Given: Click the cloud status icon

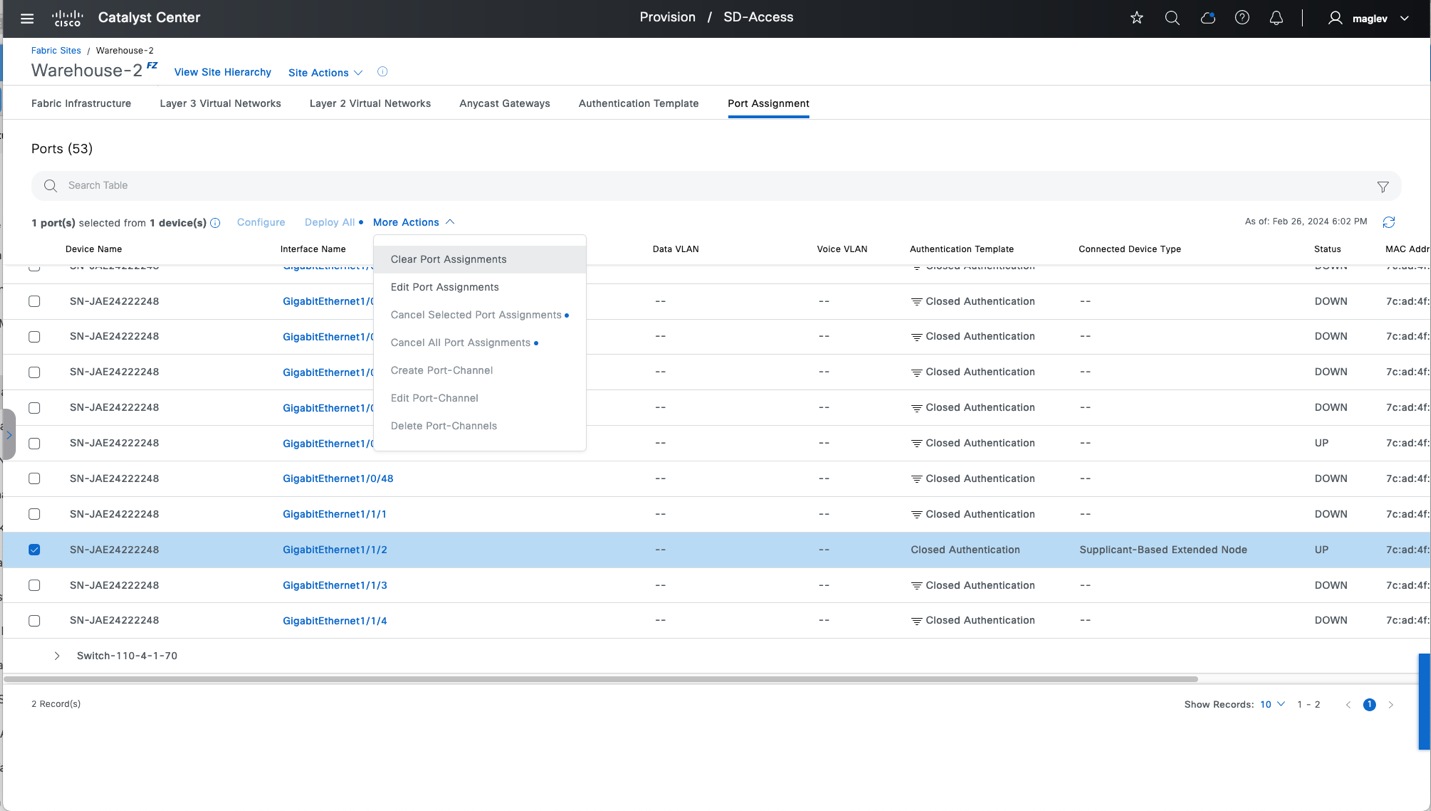Looking at the screenshot, I should pyautogui.click(x=1207, y=18).
